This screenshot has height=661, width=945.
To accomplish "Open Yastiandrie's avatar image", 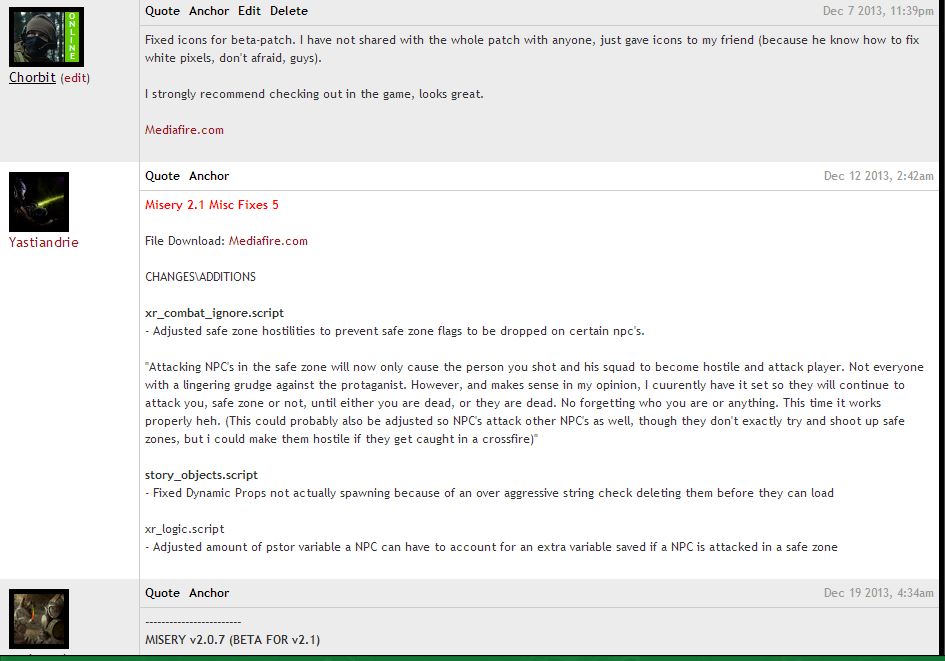I will [39, 202].
